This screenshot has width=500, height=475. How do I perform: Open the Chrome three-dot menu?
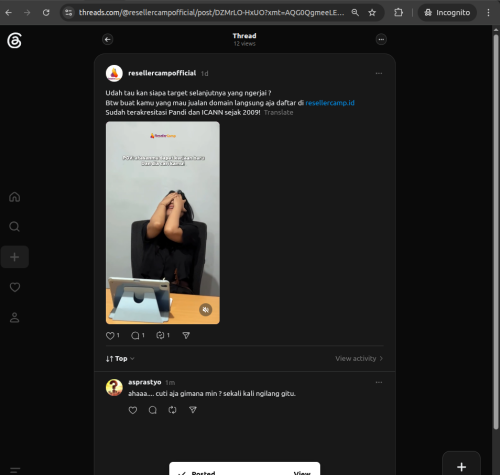pos(488,13)
